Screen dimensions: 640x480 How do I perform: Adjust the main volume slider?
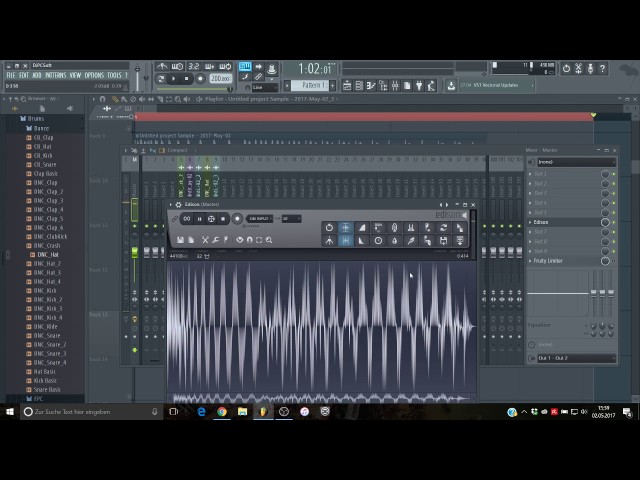pyautogui.click(x=138, y=76)
